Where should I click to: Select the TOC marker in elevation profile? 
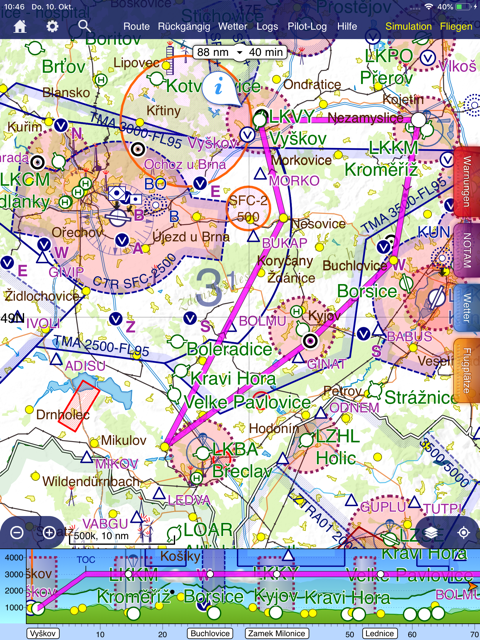(x=86, y=560)
